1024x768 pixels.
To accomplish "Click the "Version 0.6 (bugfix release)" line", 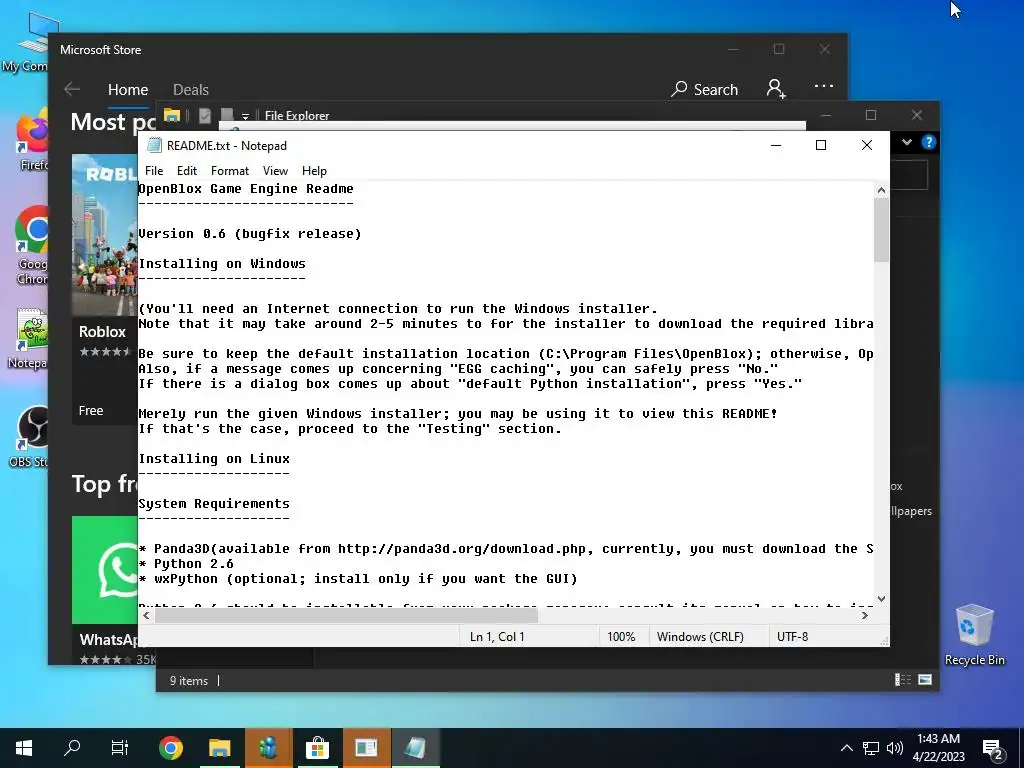I will coord(249,234).
